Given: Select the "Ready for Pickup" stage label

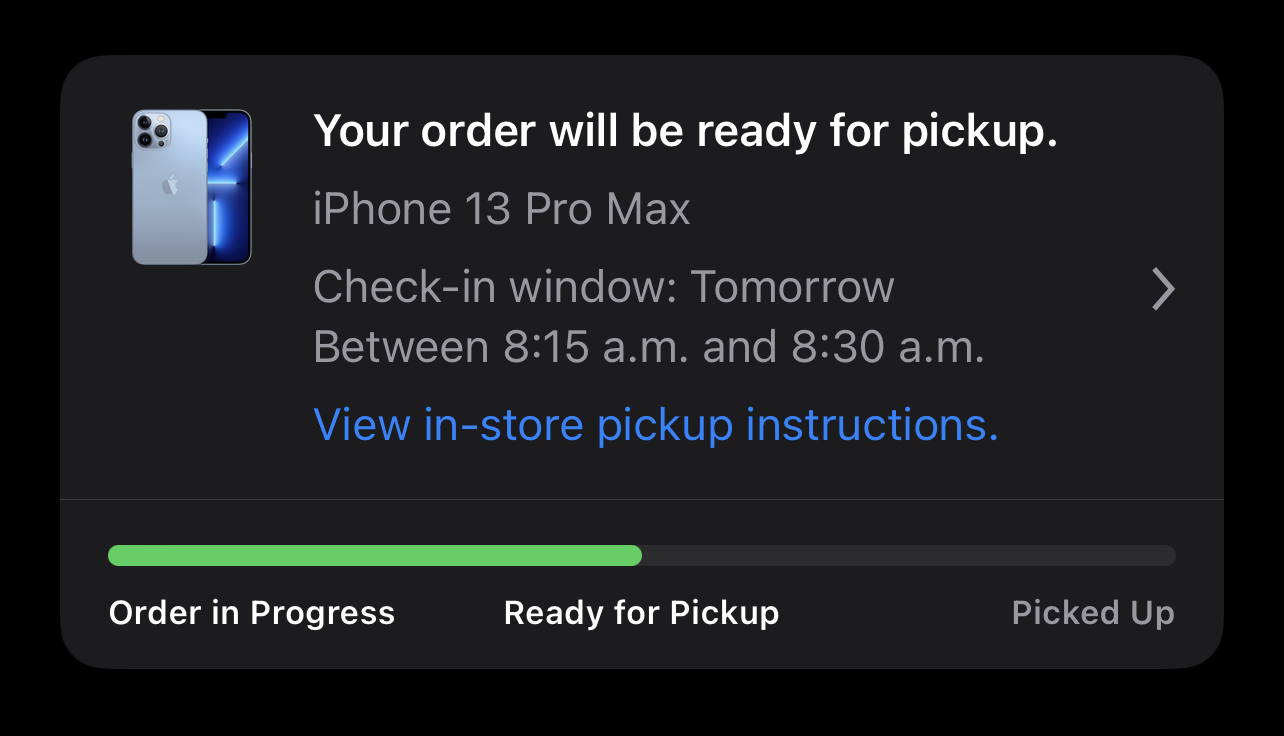Looking at the screenshot, I should coord(641,613).
